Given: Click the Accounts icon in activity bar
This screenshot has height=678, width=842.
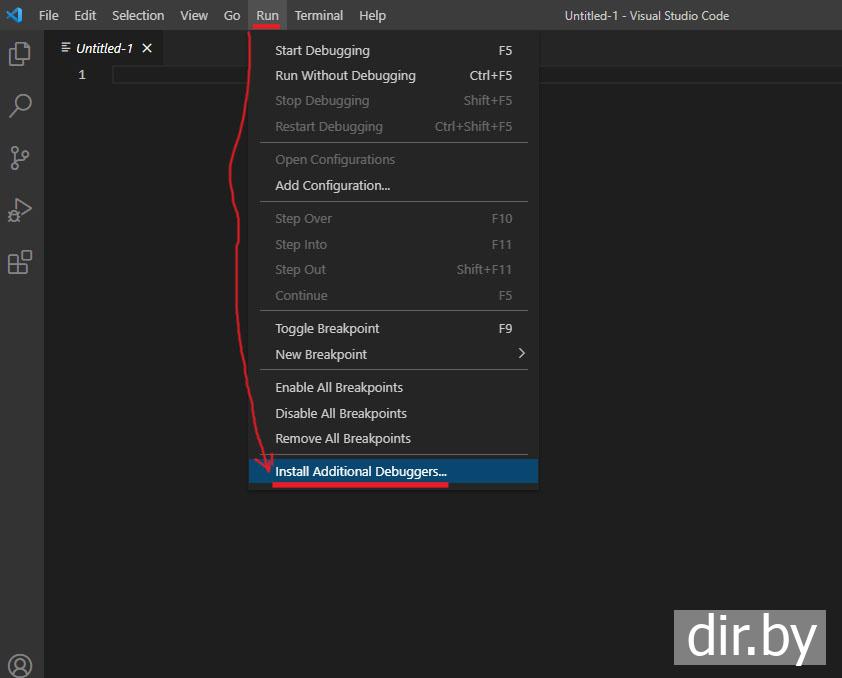Looking at the screenshot, I should (x=20, y=665).
